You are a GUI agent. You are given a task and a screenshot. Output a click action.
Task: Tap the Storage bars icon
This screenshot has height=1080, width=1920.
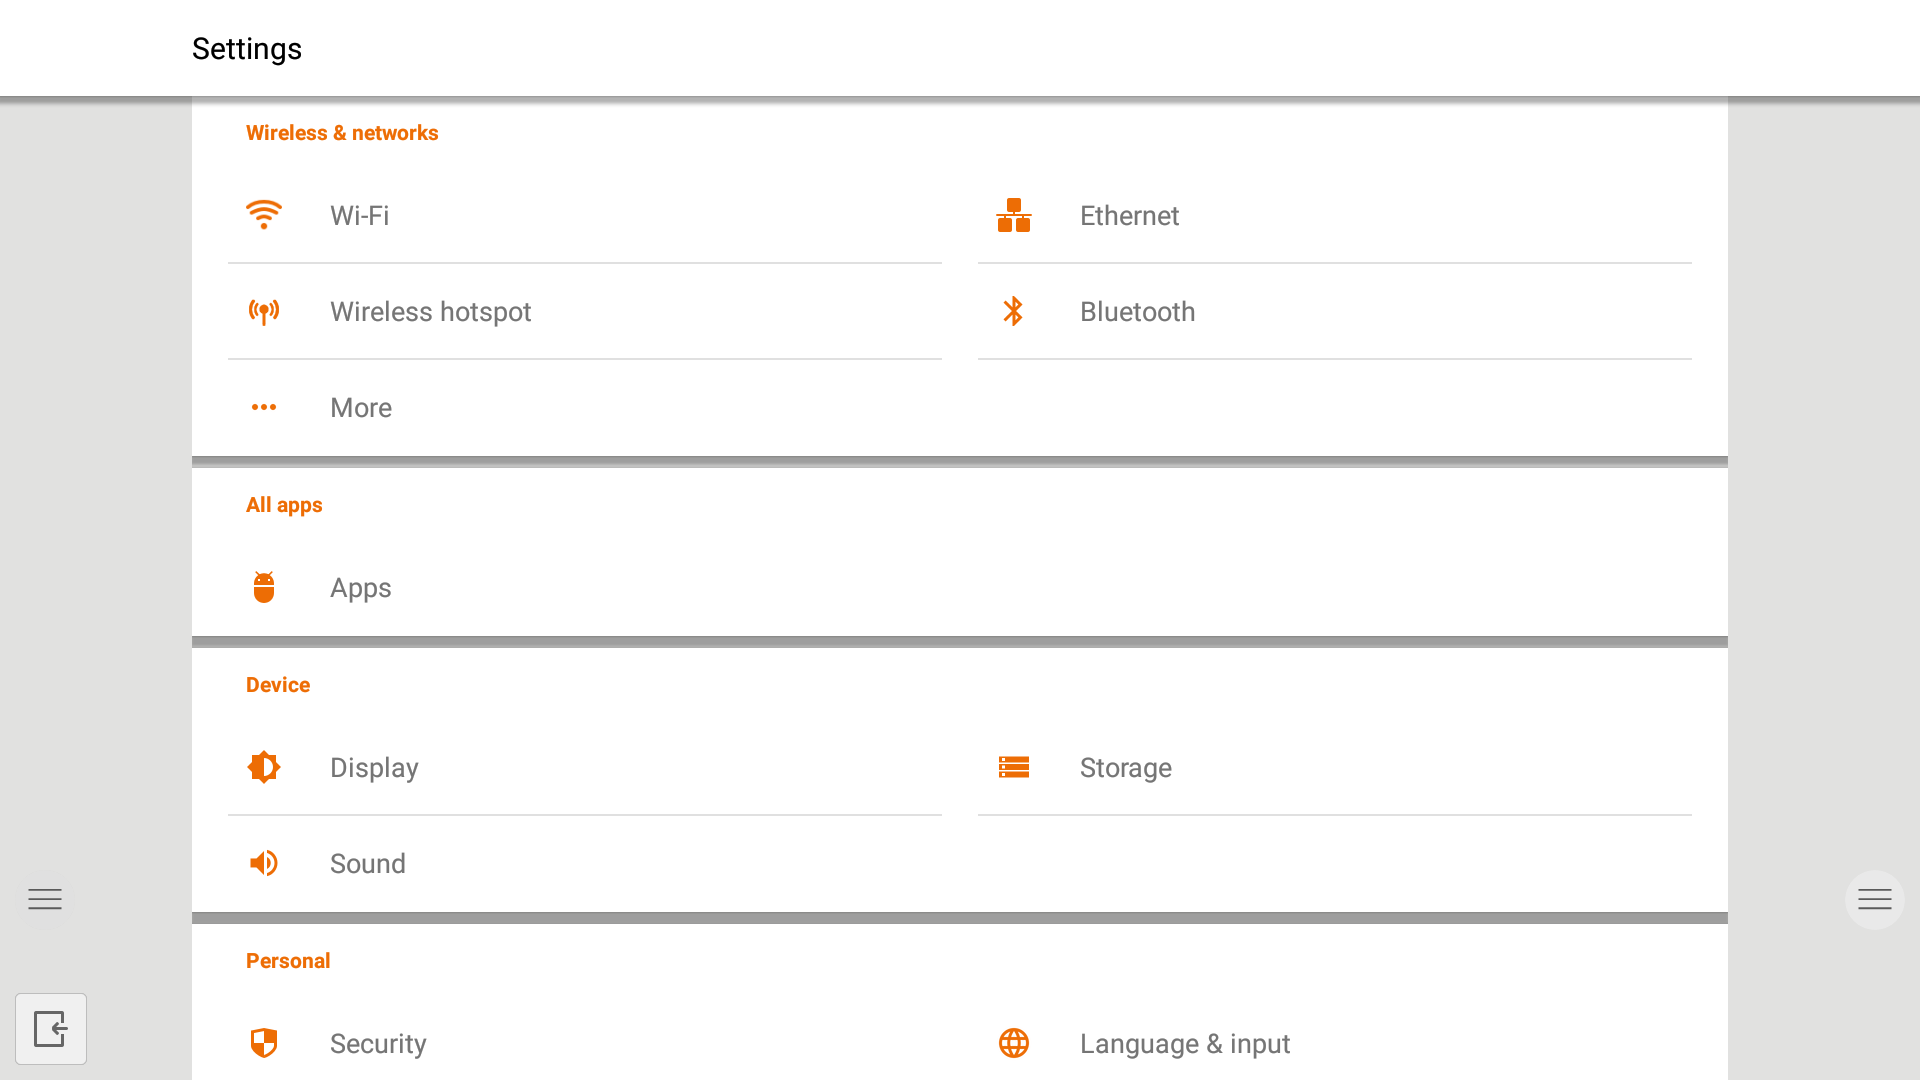click(x=1013, y=767)
